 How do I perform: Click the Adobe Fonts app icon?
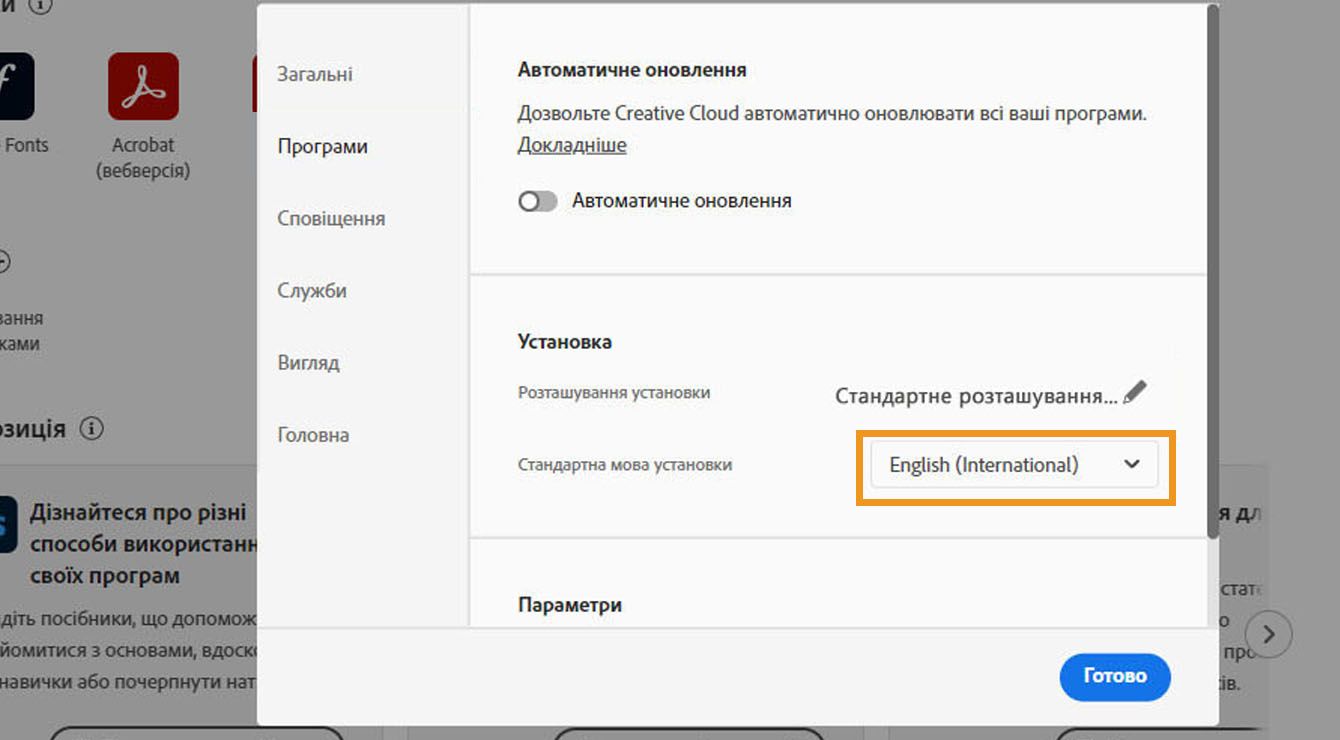tap(14, 87)
